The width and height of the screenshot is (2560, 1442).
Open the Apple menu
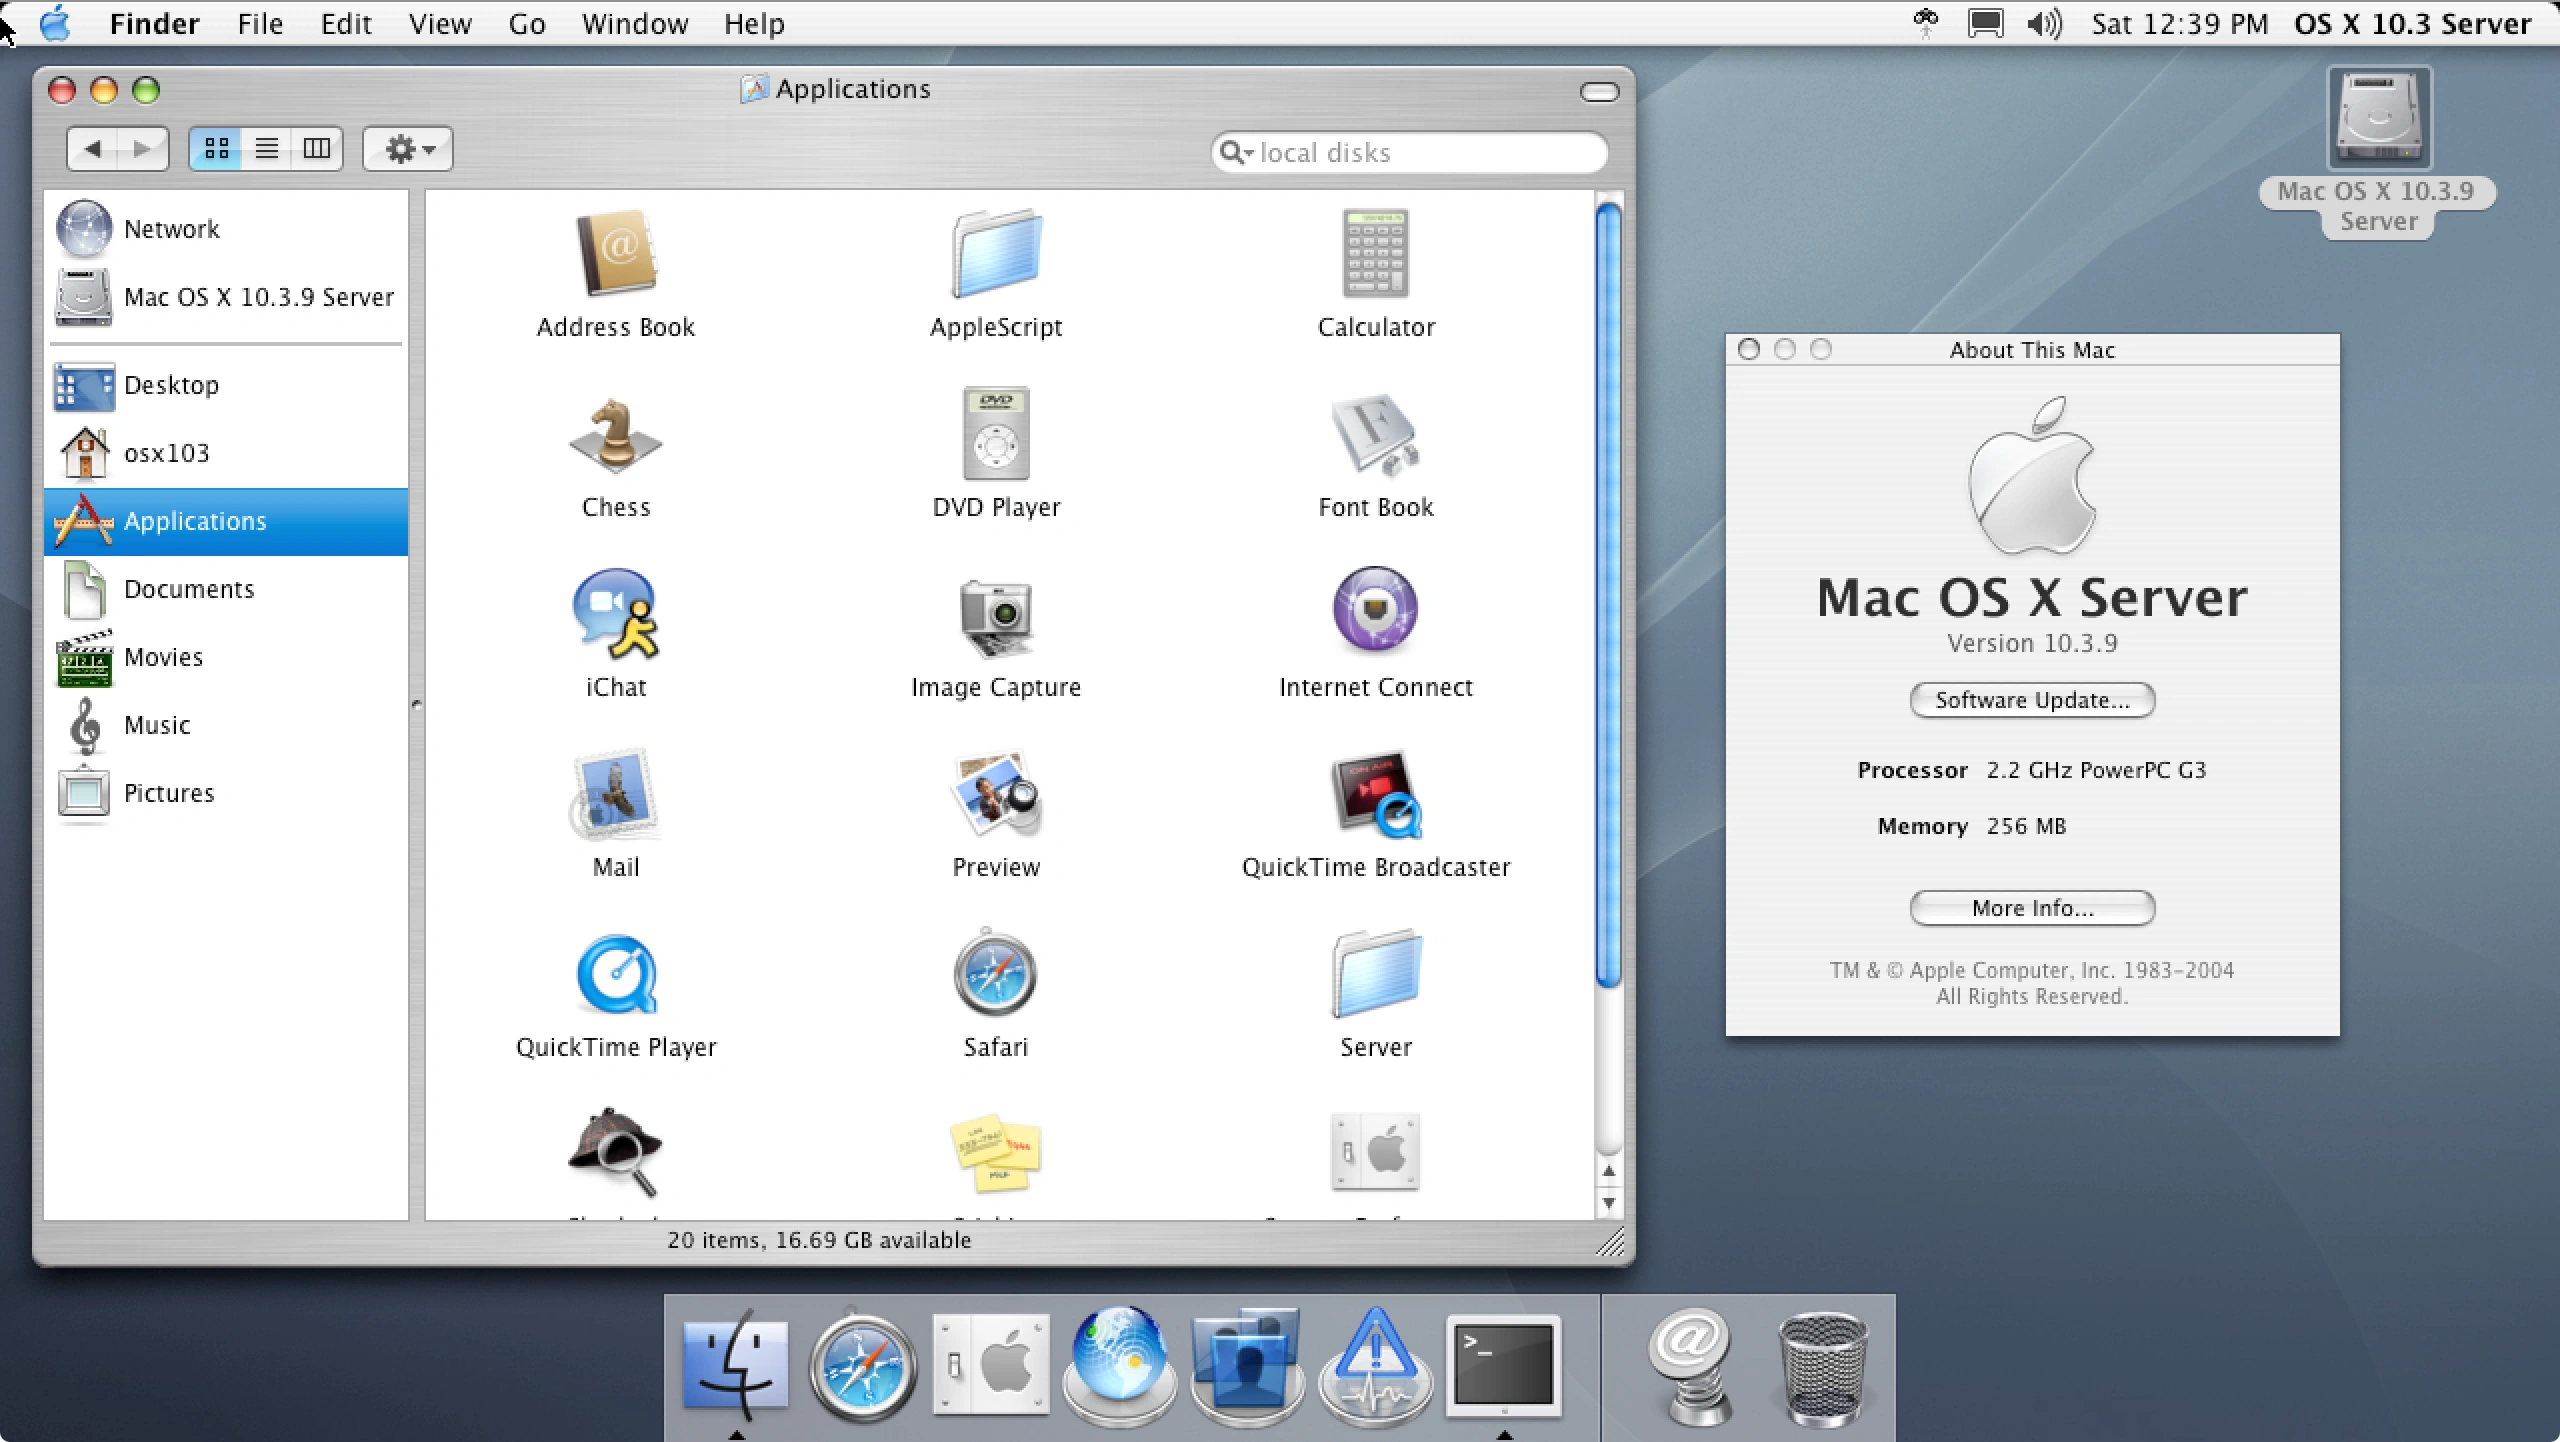(55, 23)
